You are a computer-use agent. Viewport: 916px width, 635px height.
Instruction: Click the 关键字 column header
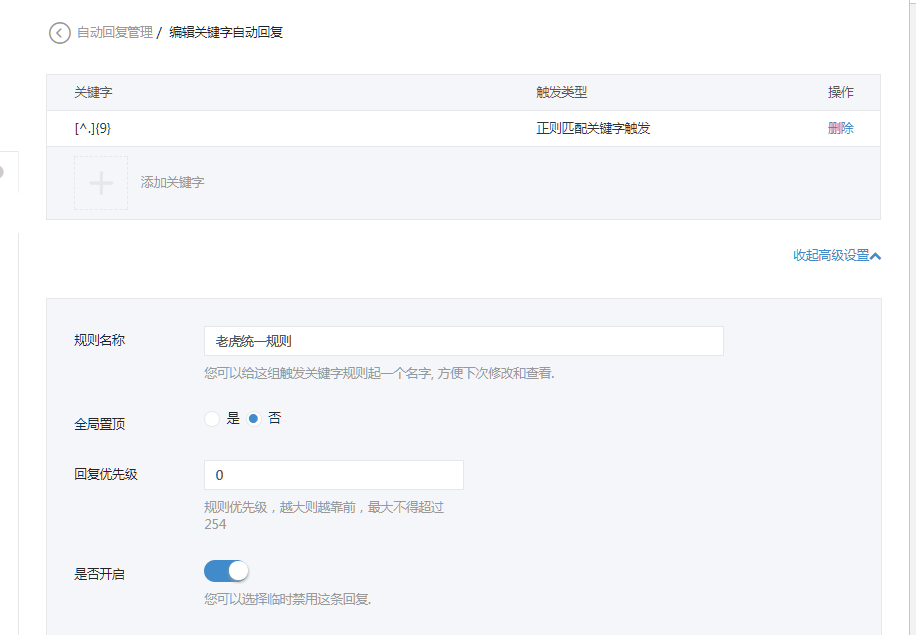pos(93,92)
